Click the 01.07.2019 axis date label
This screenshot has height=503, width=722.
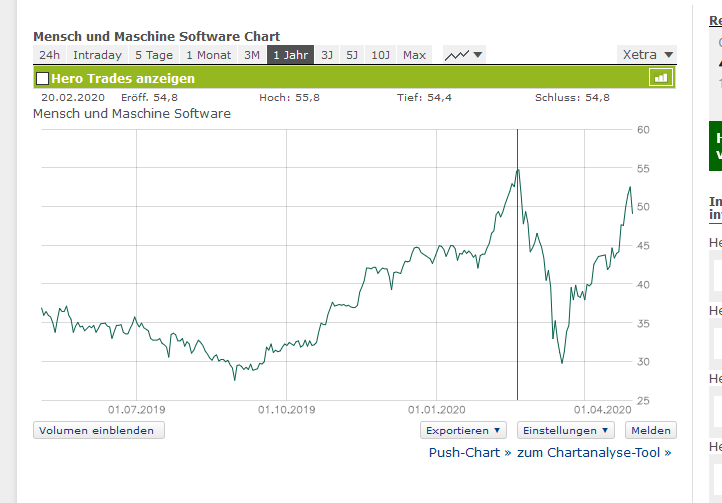point(136,409)
